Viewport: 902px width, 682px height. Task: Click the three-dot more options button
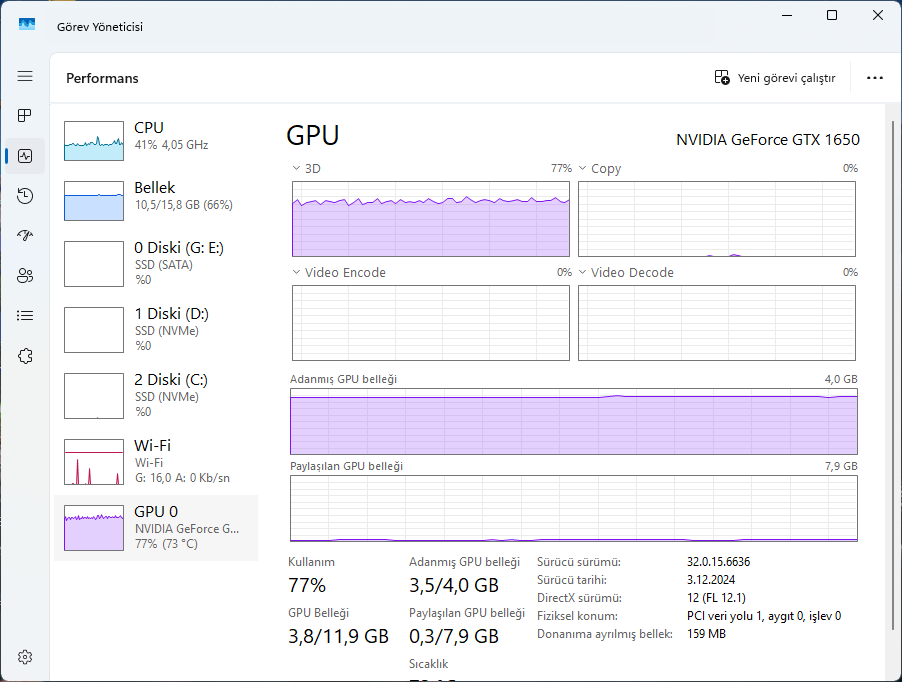click(x=874, y=78)
